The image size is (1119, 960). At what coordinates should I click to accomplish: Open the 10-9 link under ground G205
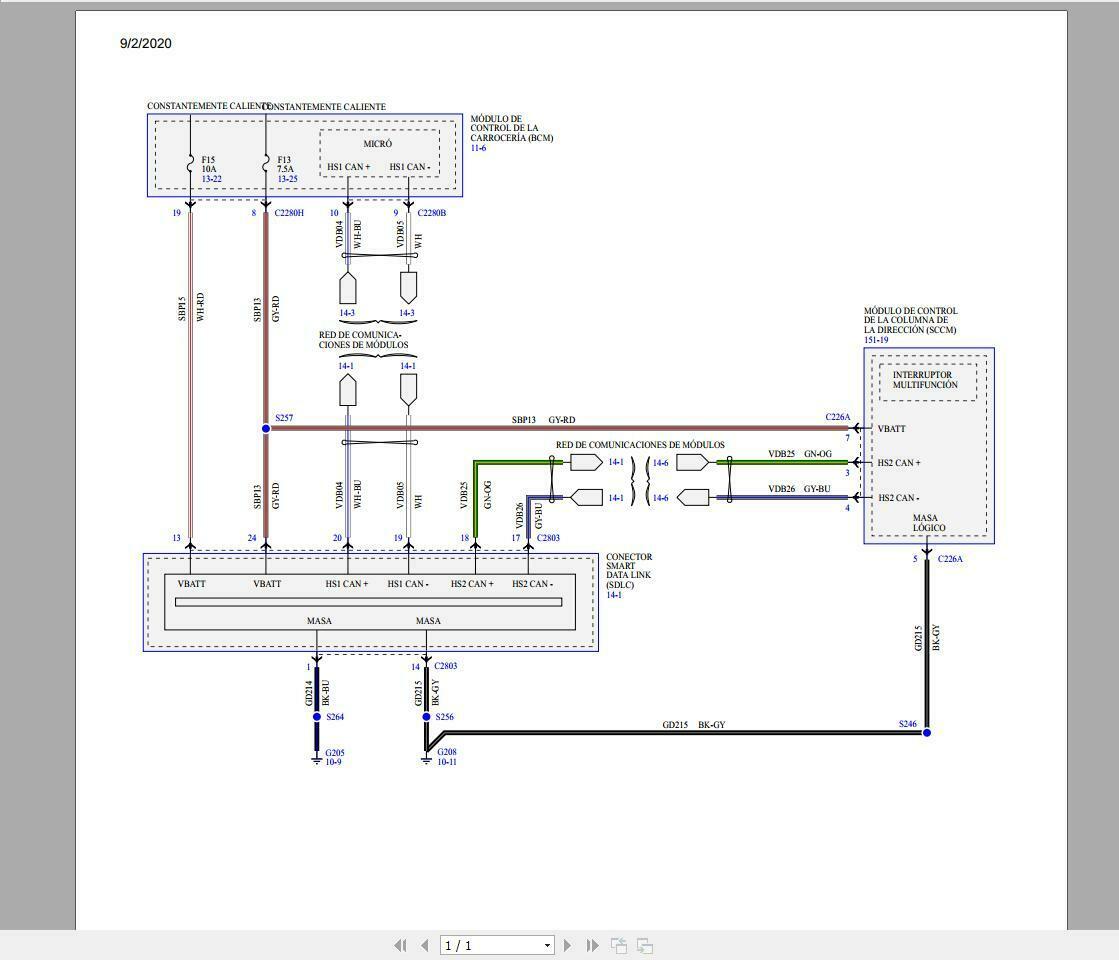(x=333, y=763)
